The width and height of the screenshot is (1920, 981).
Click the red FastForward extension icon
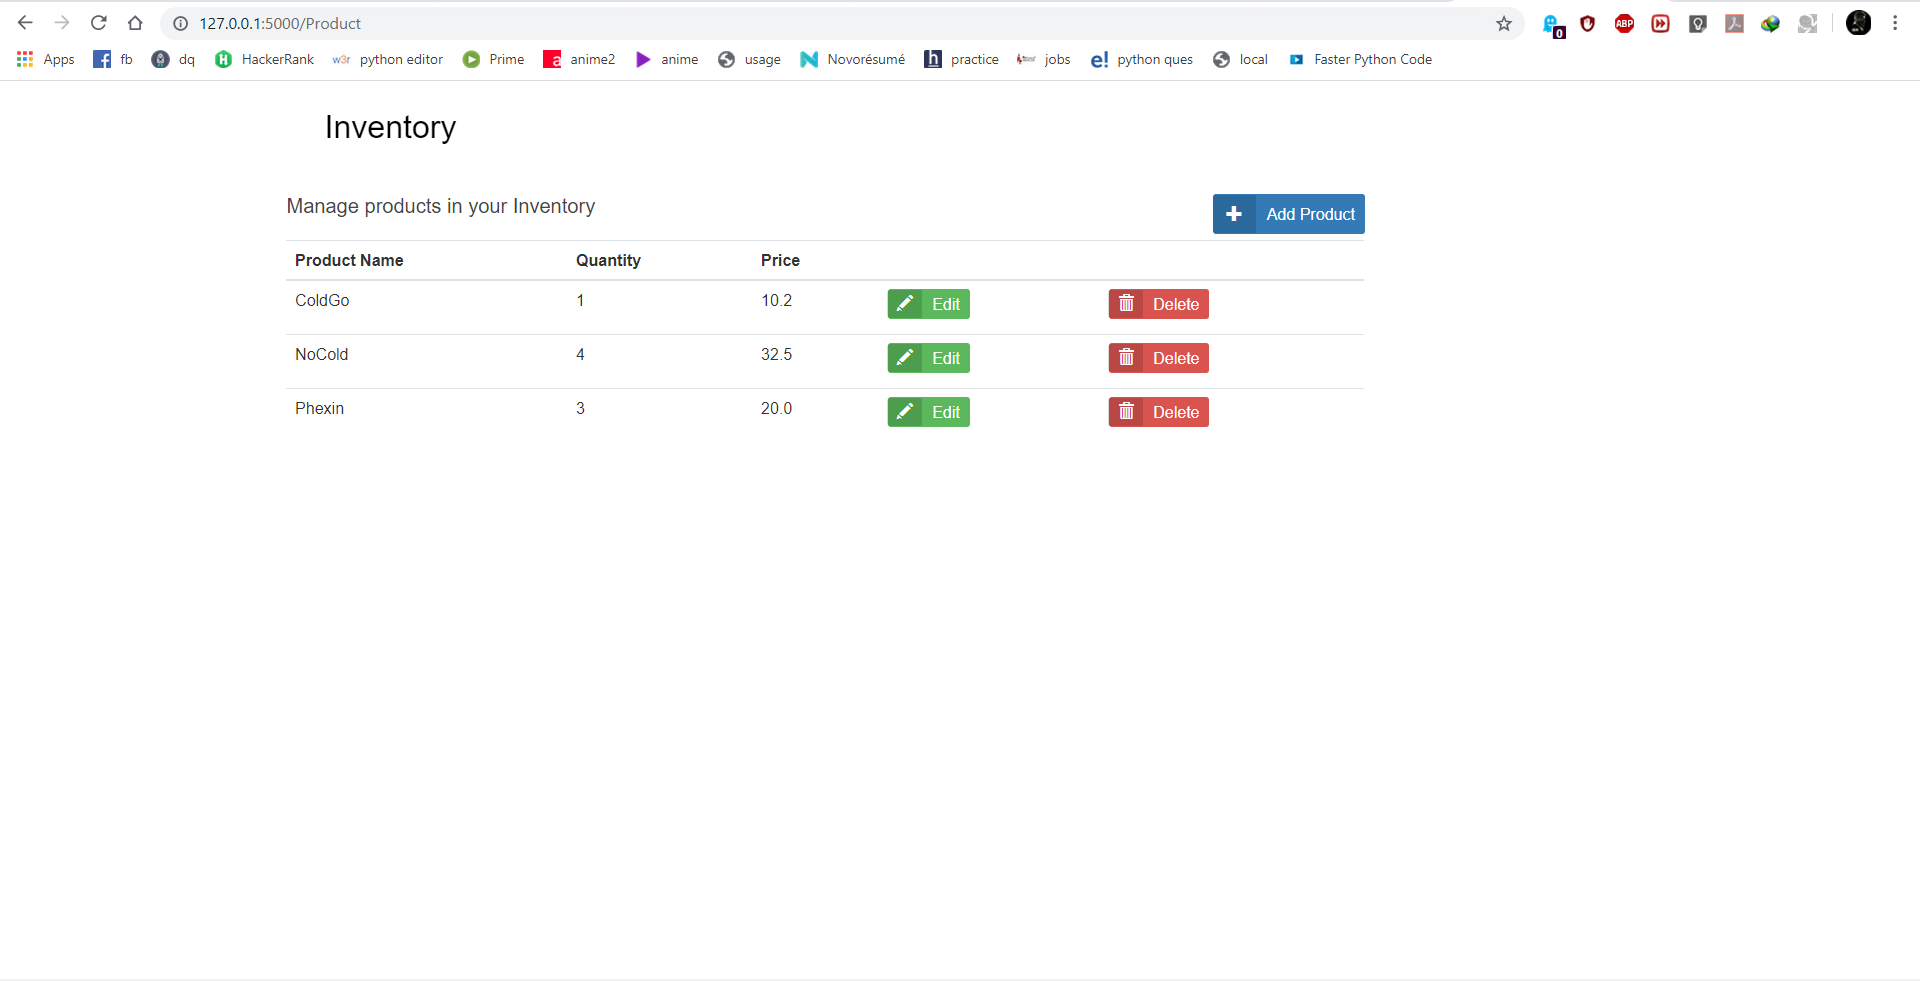tap(1661, 23)
